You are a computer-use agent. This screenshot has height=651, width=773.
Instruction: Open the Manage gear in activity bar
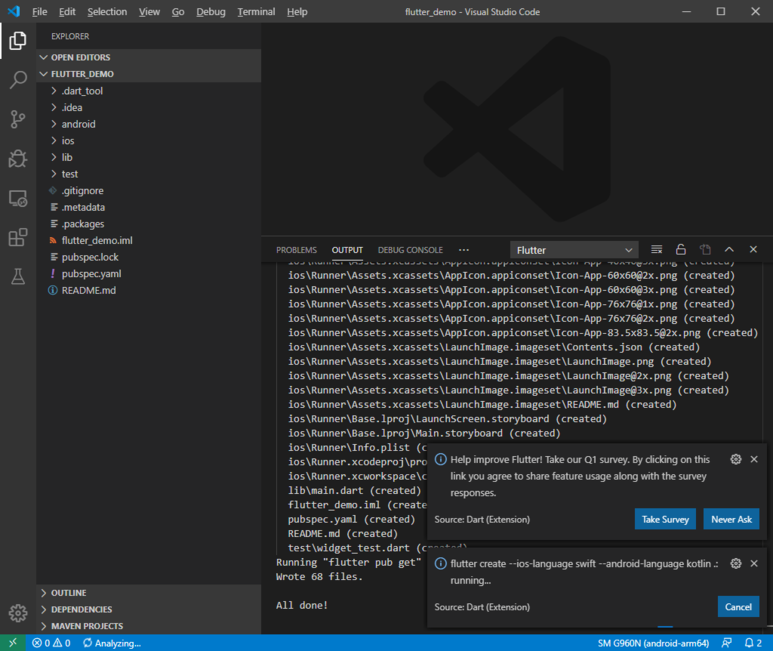[18, 613]
